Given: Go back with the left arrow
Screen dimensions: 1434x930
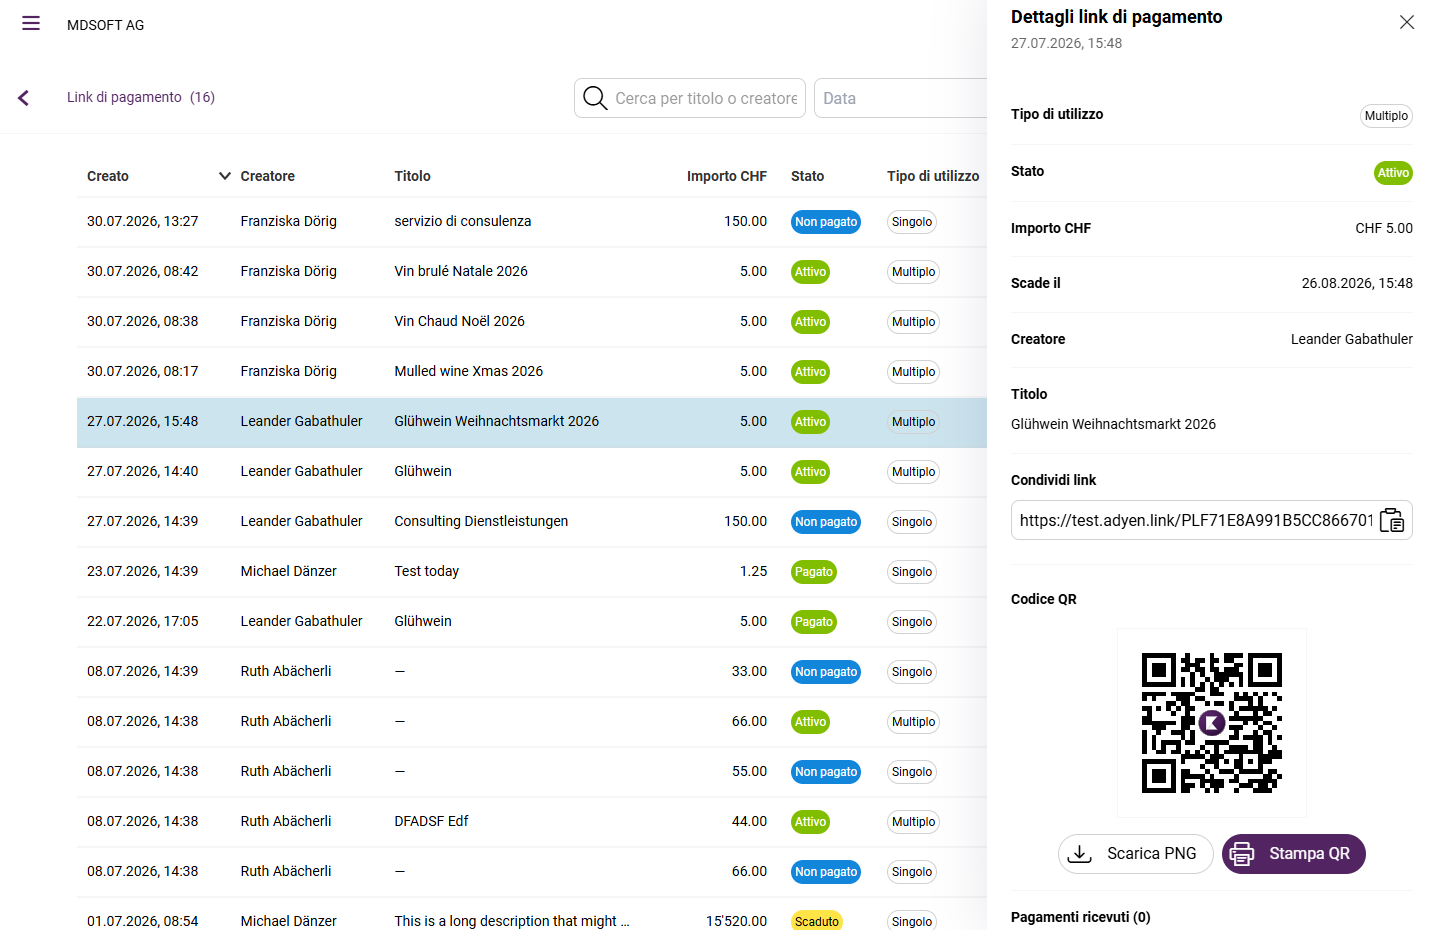Looking at the screenshot, I should pos(23,97).
